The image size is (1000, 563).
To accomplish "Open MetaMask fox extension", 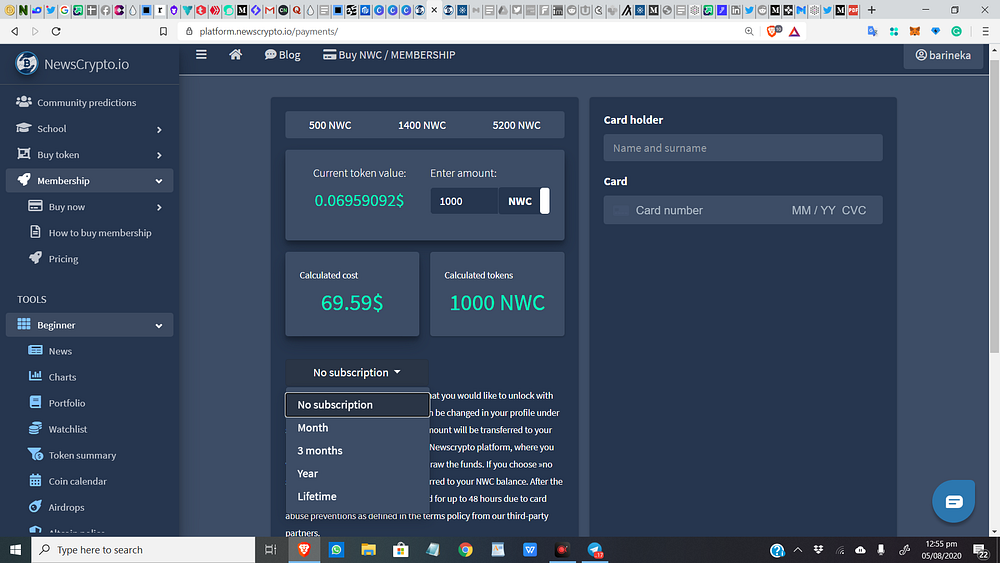I will click(915, 31).
